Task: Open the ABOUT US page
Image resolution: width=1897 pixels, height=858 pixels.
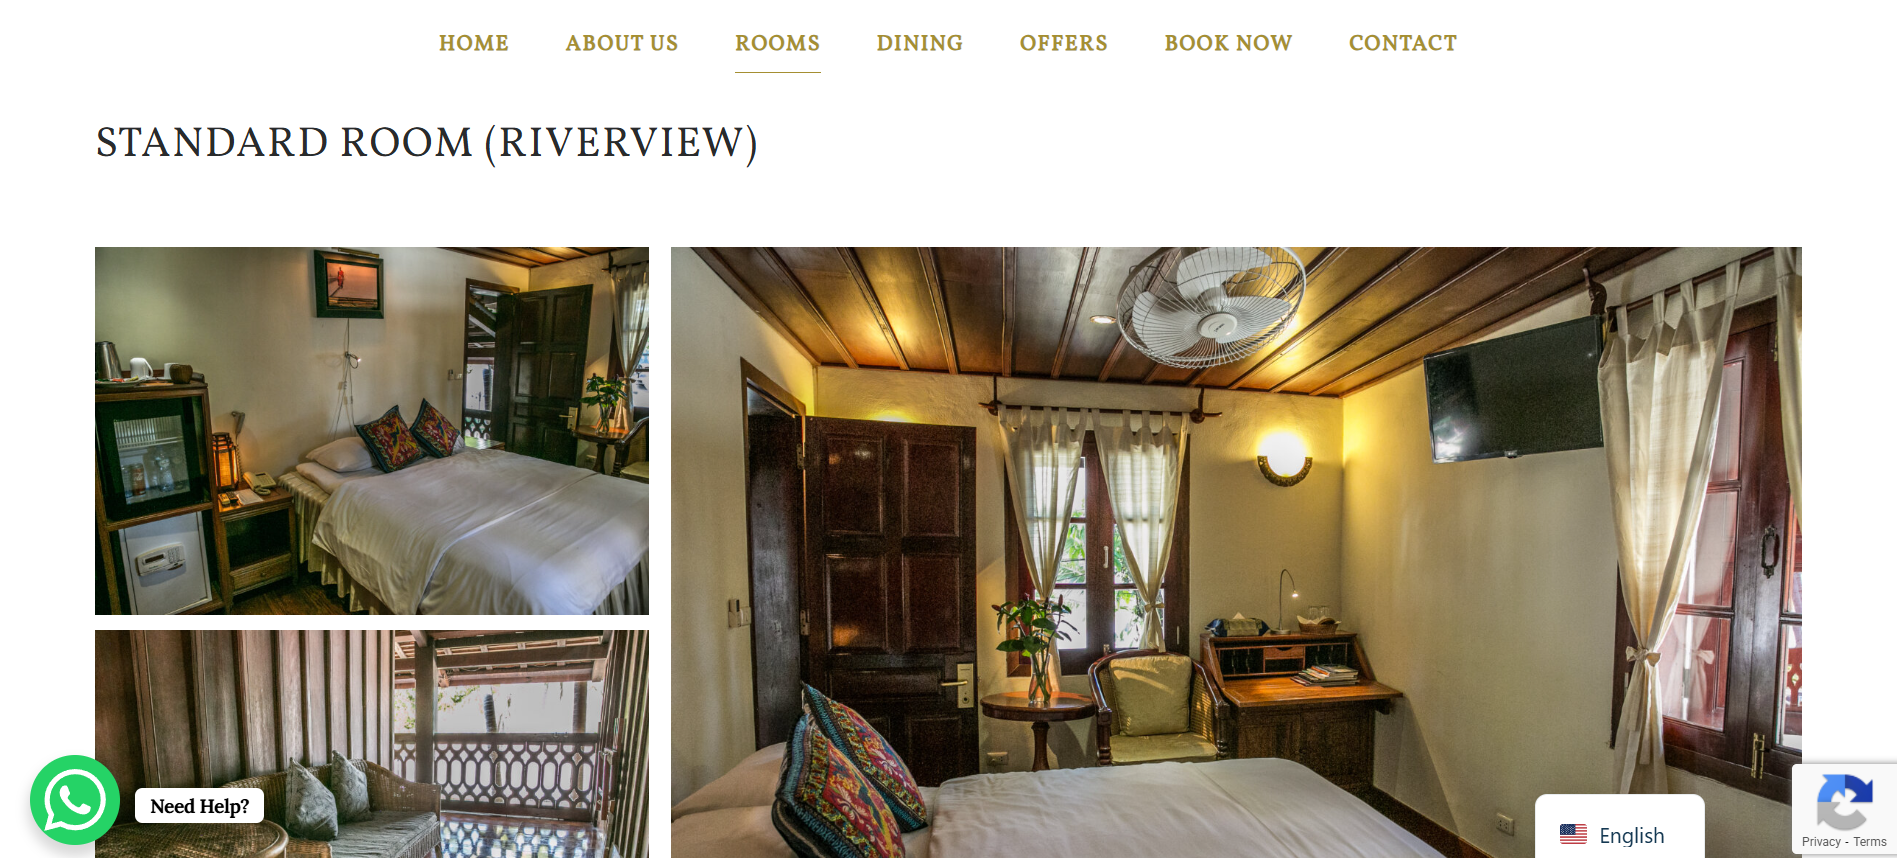Action: click(x=622, y=43)
